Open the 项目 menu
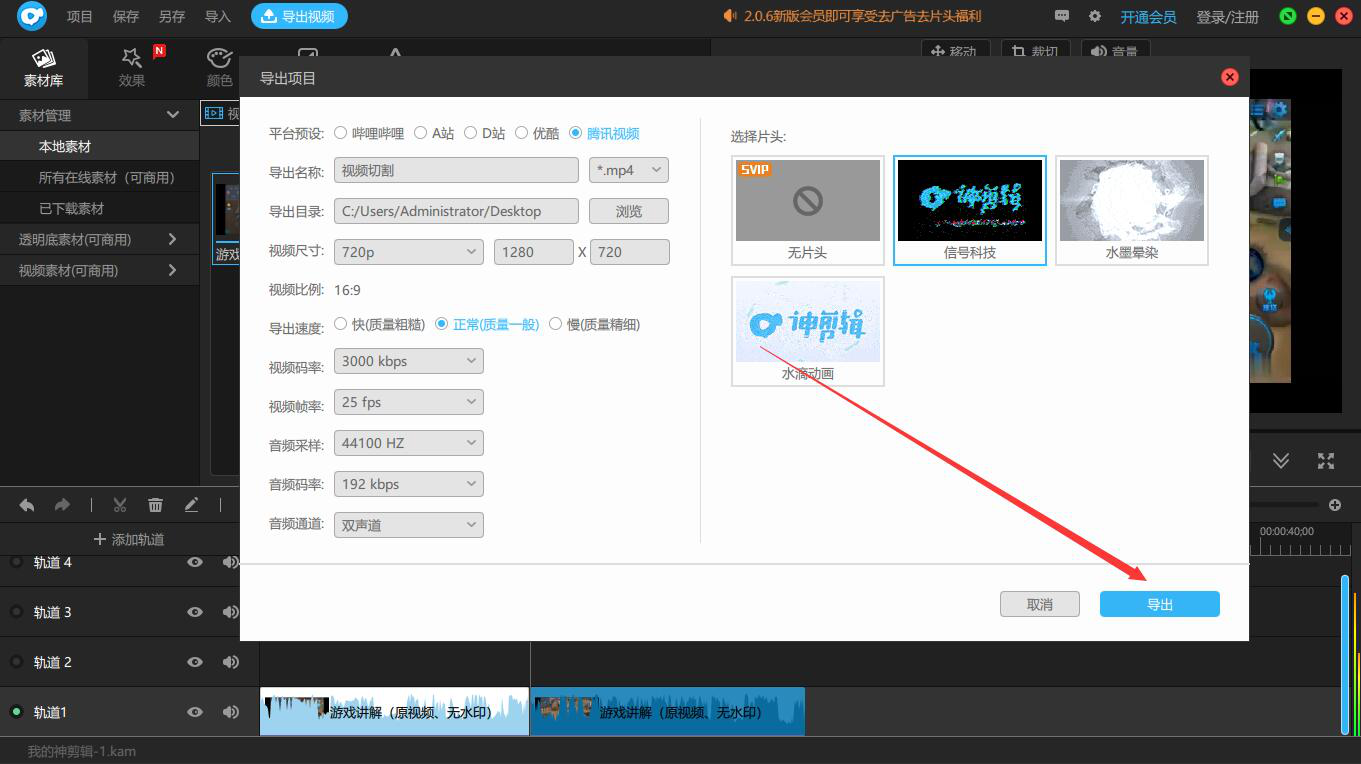Viewport: 1361px width, 764px height. tap(80, 16)
